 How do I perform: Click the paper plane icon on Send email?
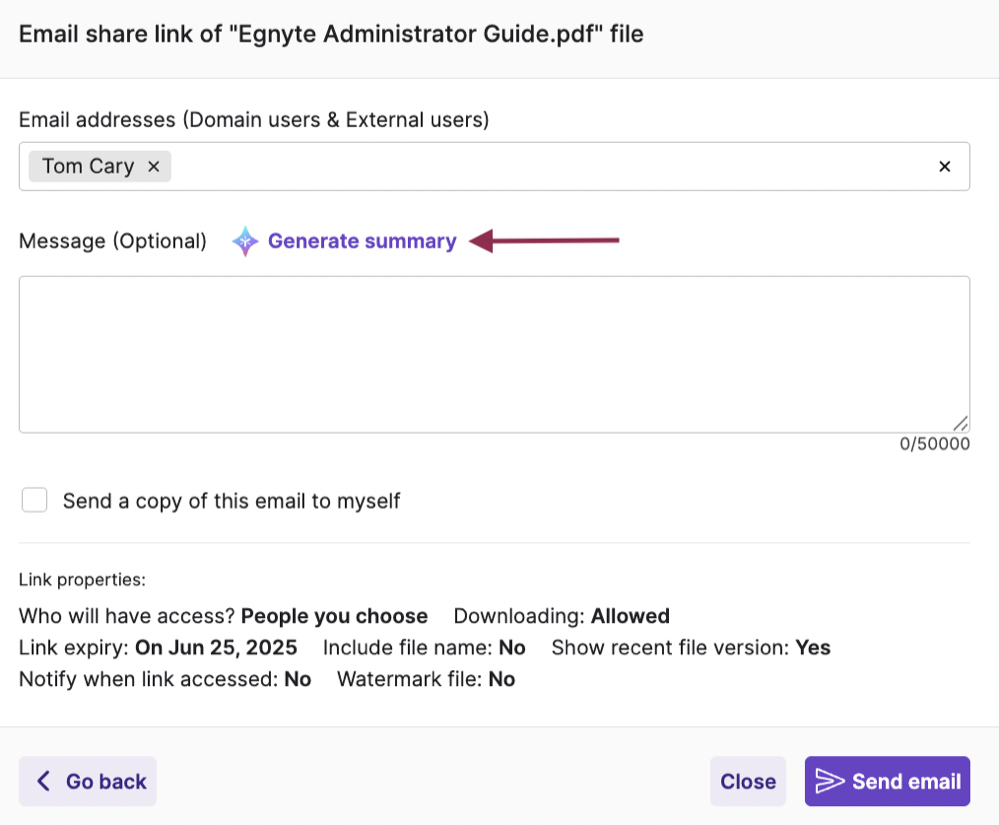(x=830, y=781)
